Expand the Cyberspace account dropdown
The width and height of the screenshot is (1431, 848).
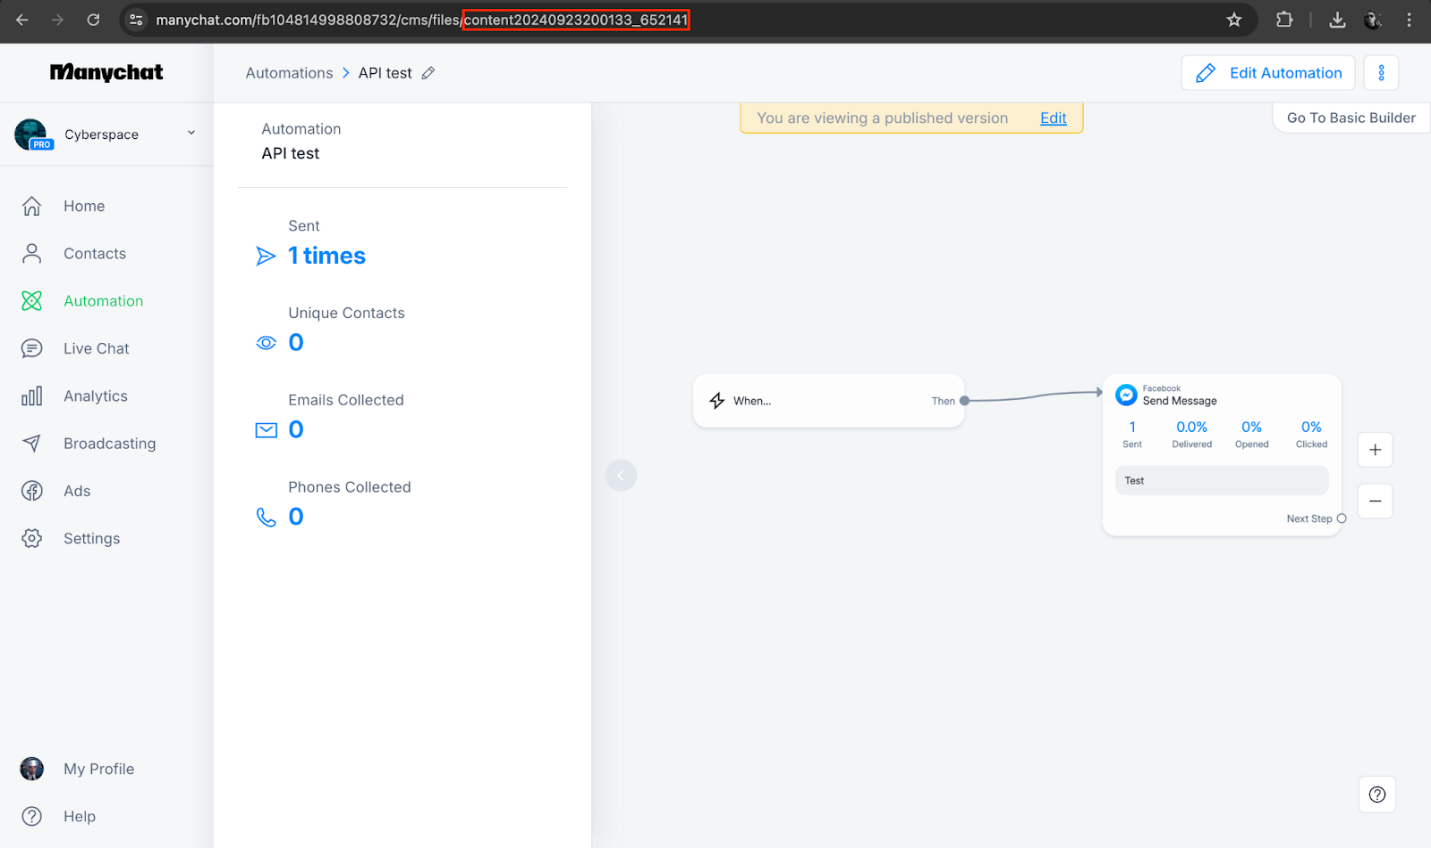[191, 133]
